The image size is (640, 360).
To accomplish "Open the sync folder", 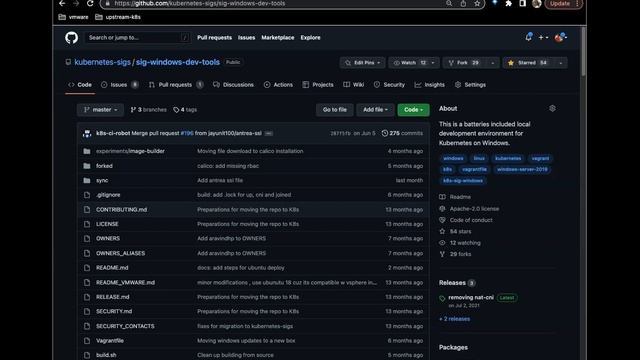I will click(x=102, y=180).
